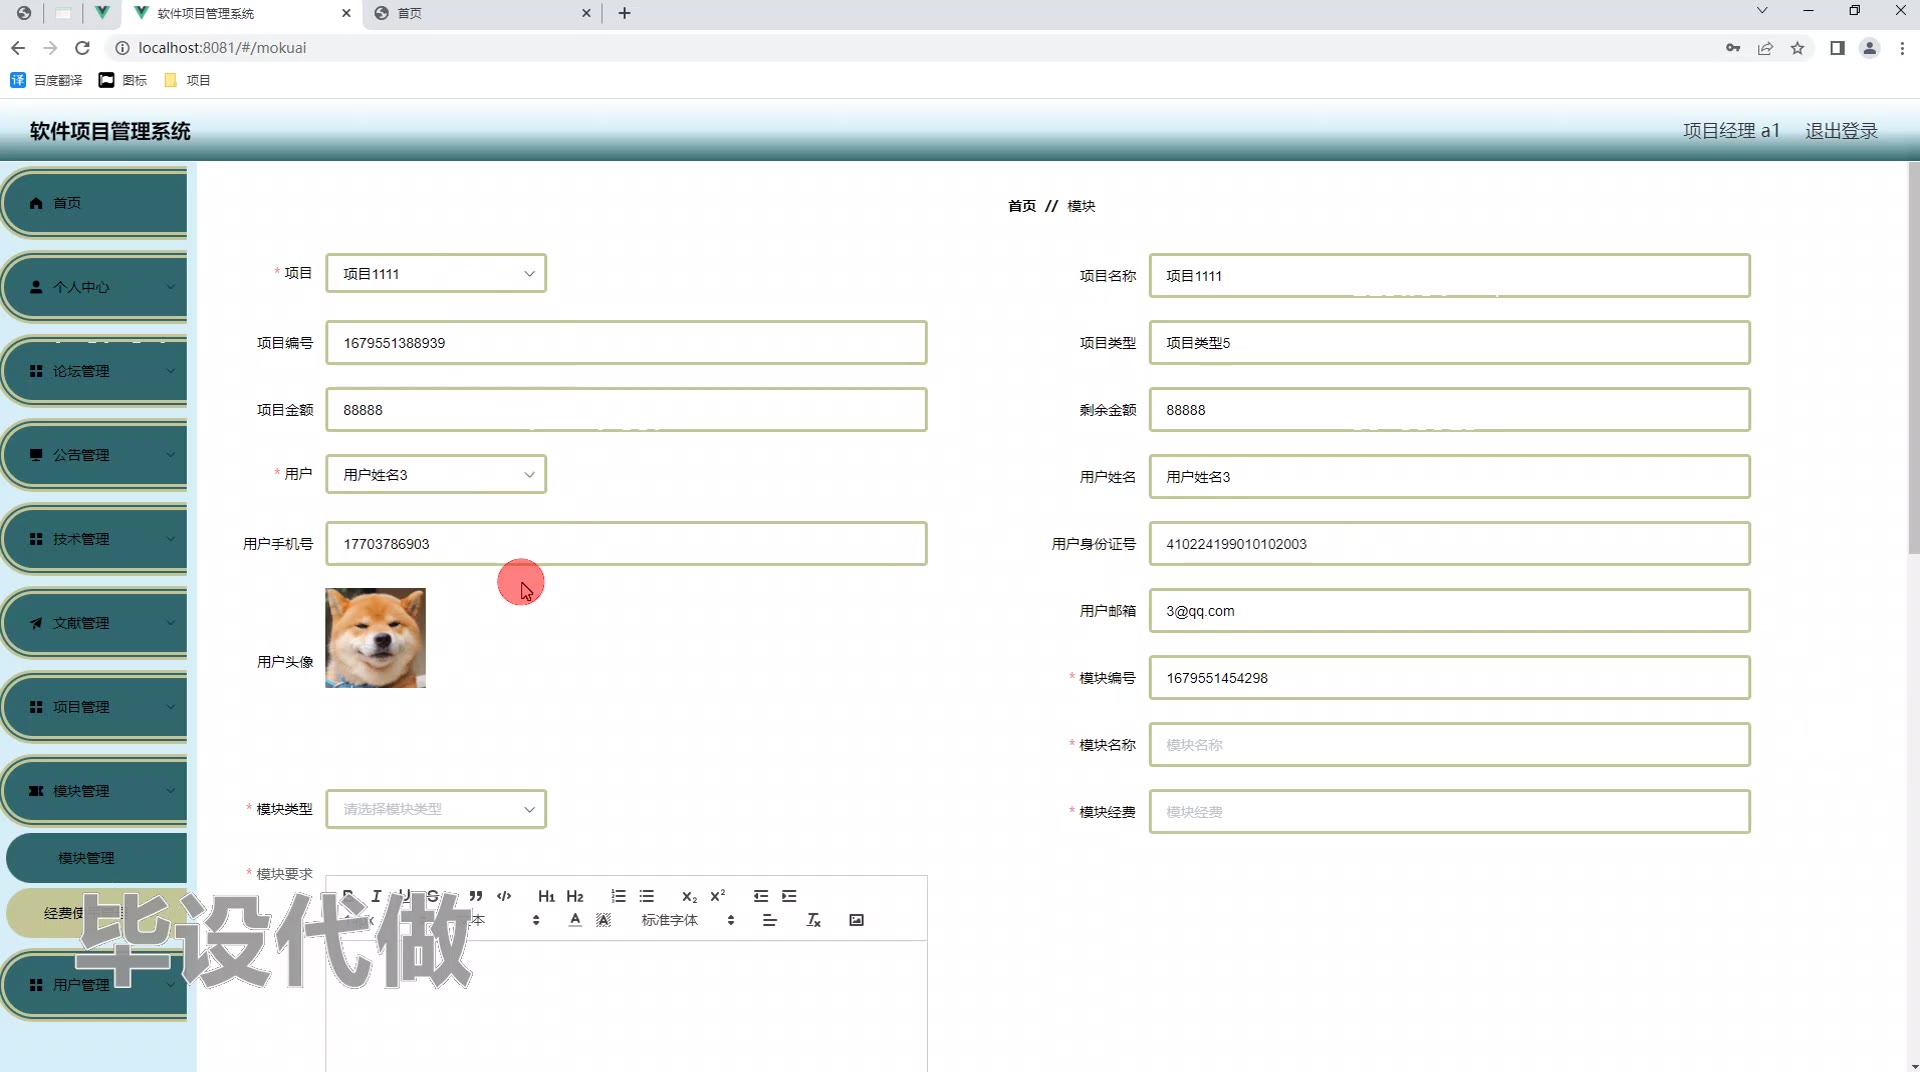Bookmark this page with the star
The height and width of the screenshot is (1072, 1920).
1798,48
